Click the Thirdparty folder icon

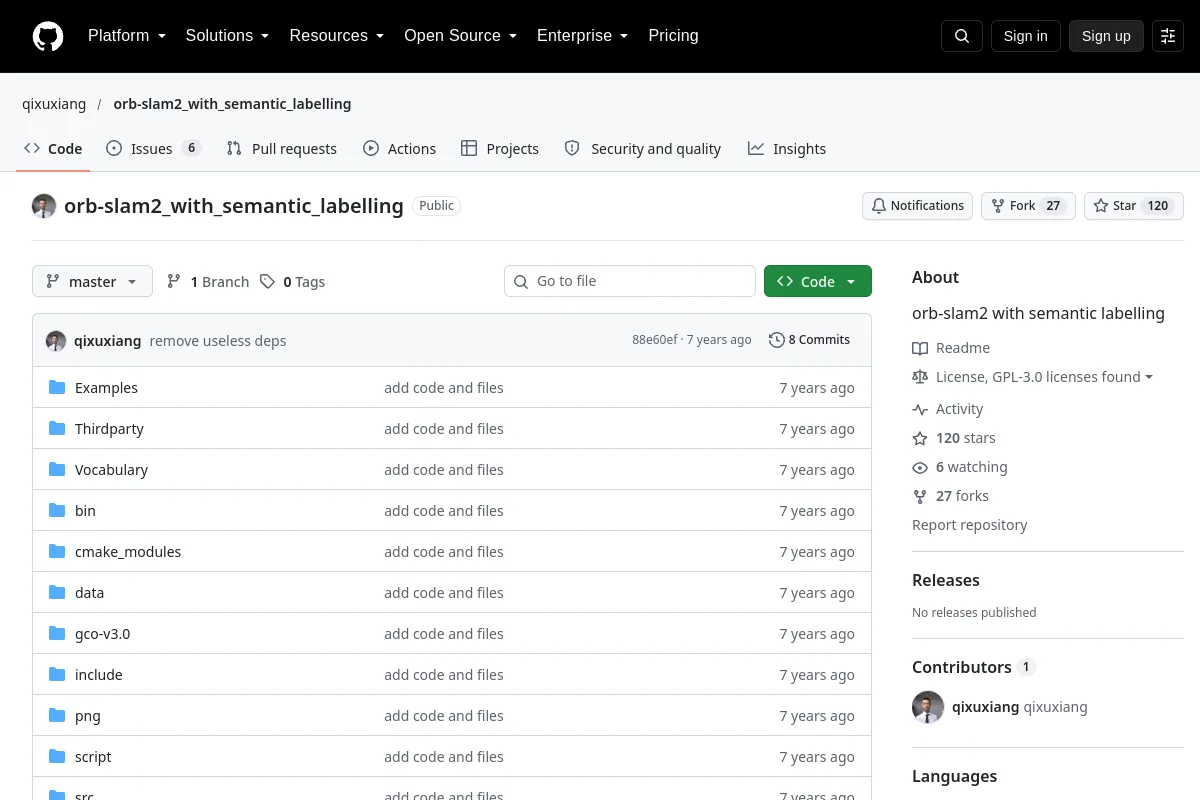pos(57,429)
